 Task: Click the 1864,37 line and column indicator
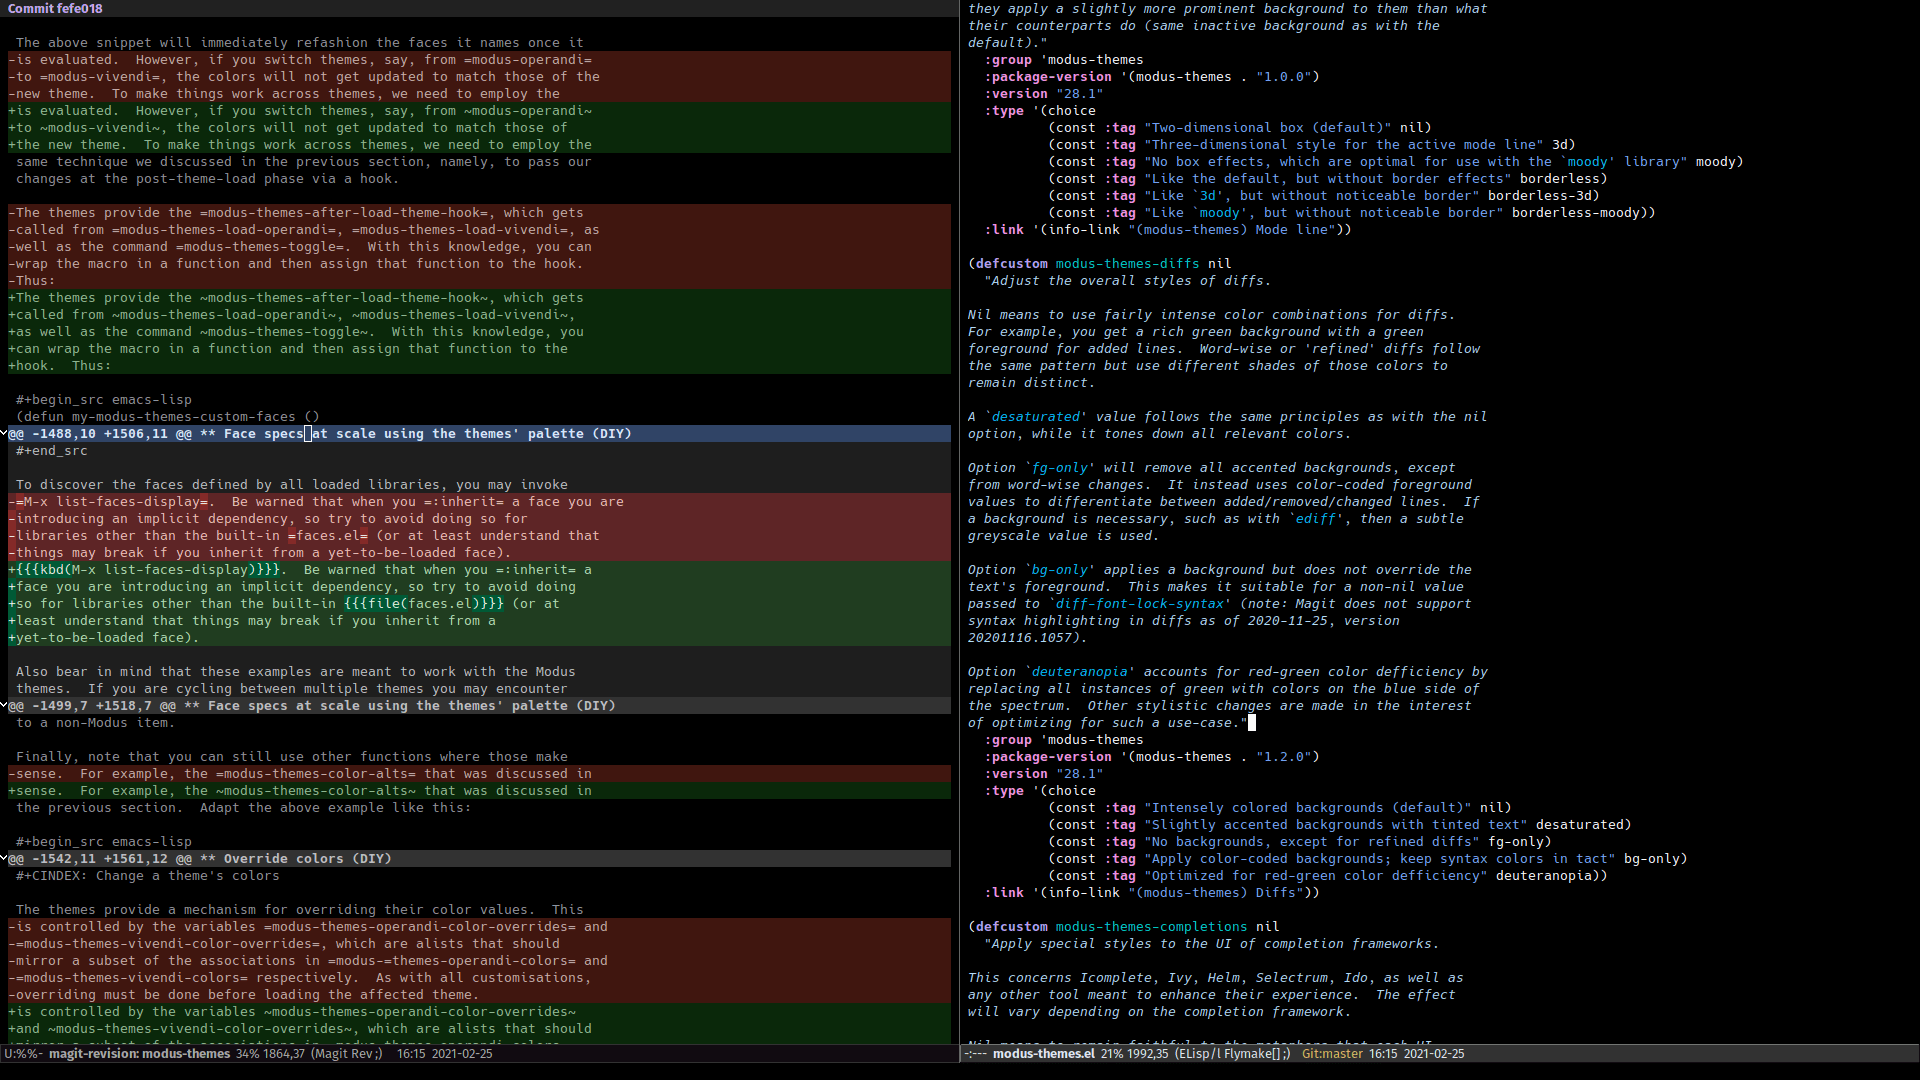tap(284, 1054)
